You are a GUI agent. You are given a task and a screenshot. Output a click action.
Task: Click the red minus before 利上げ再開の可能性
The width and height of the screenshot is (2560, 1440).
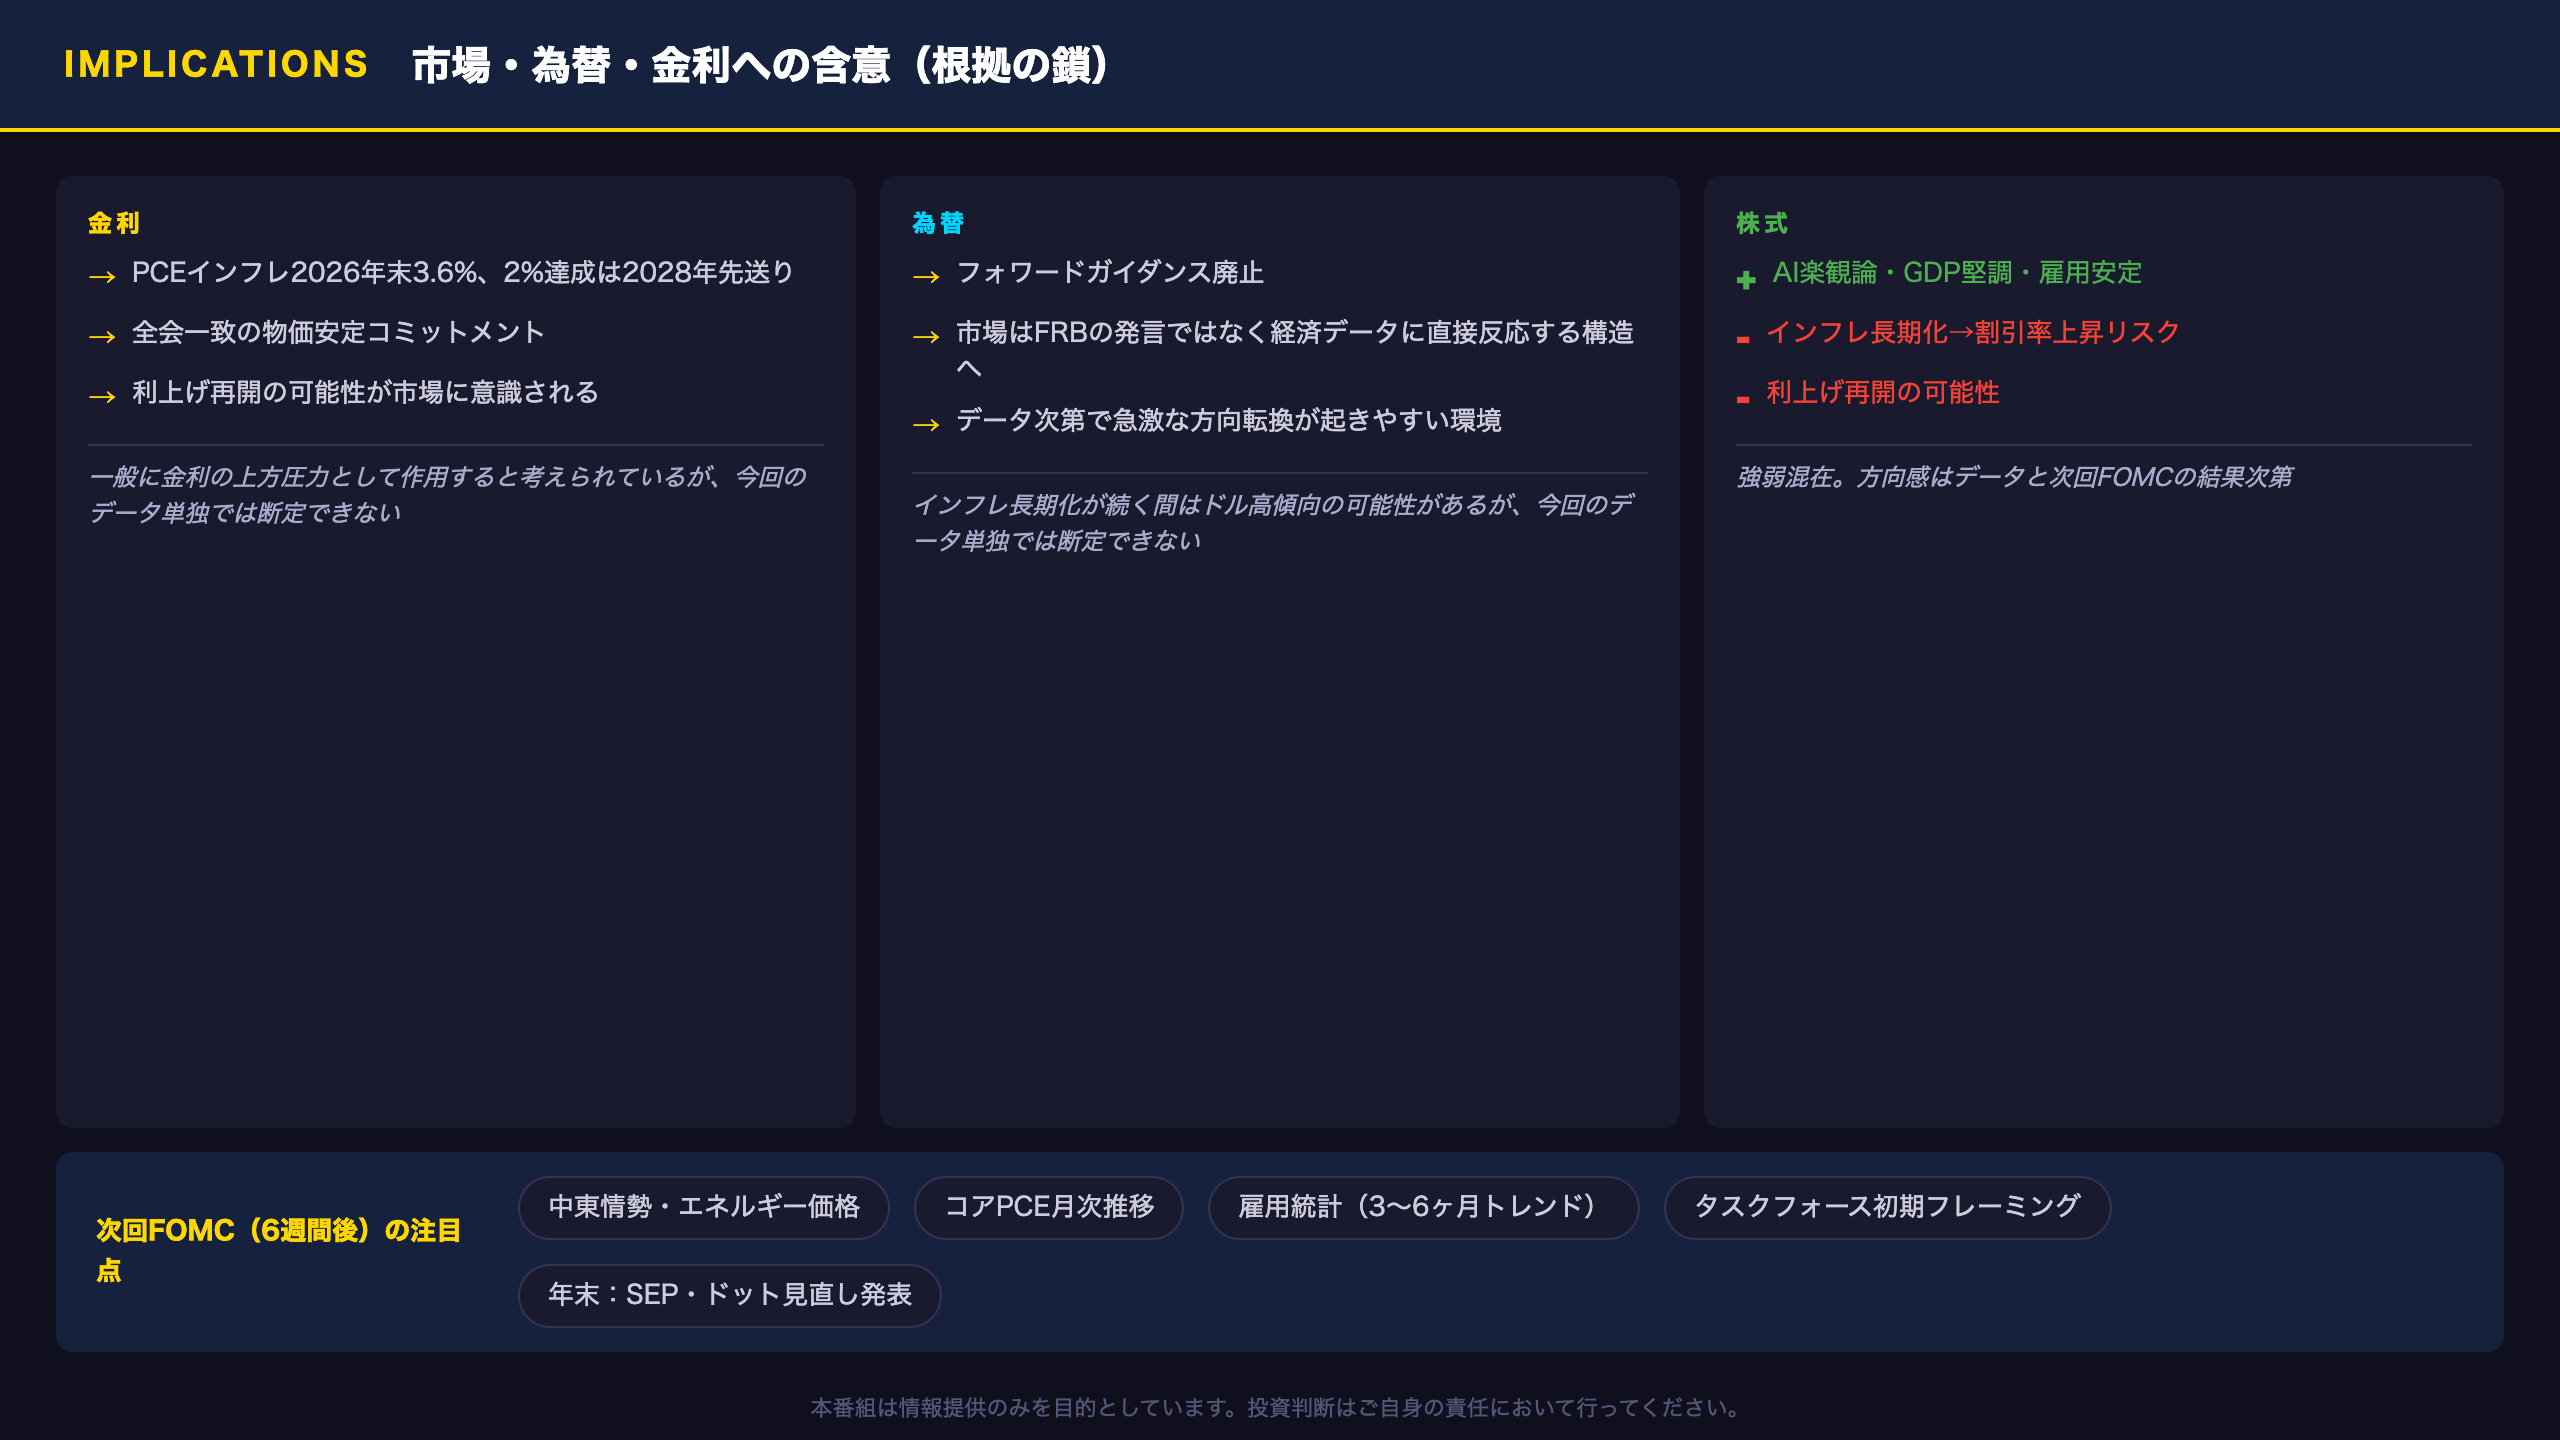tap(1743, 400)
